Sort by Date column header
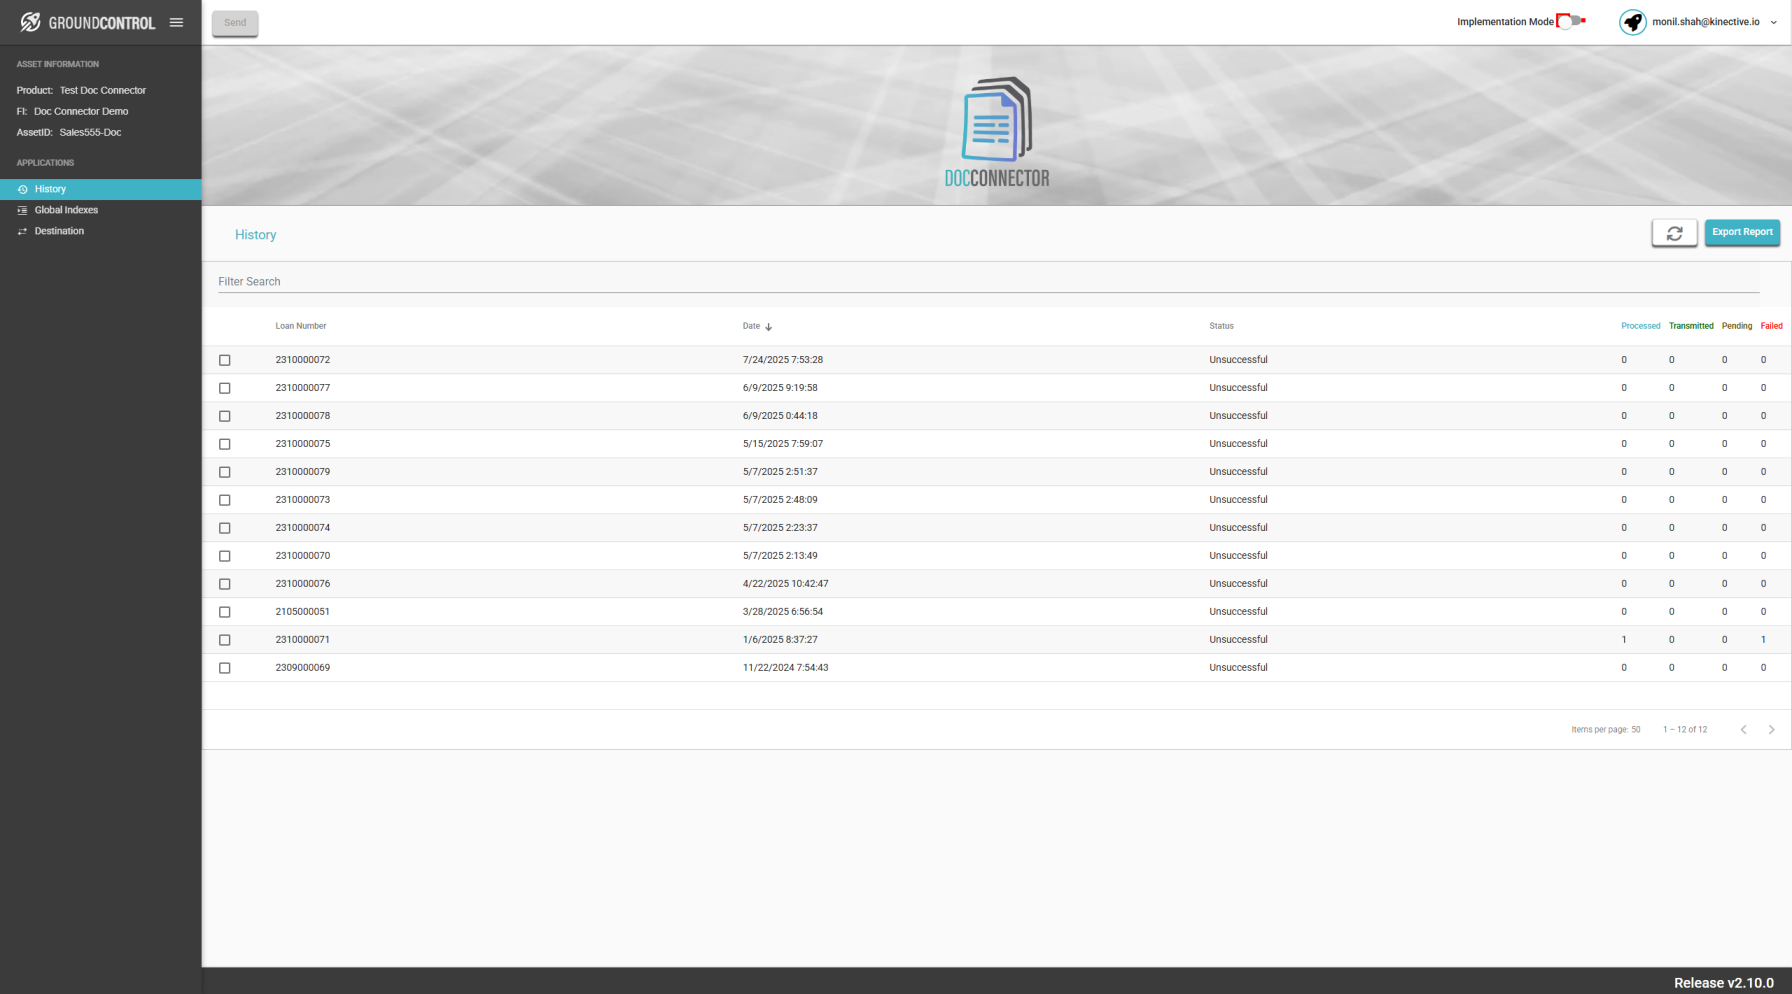Image resolution: width=1792 pixels, height=994 pixels. click(x=751, y=326)
